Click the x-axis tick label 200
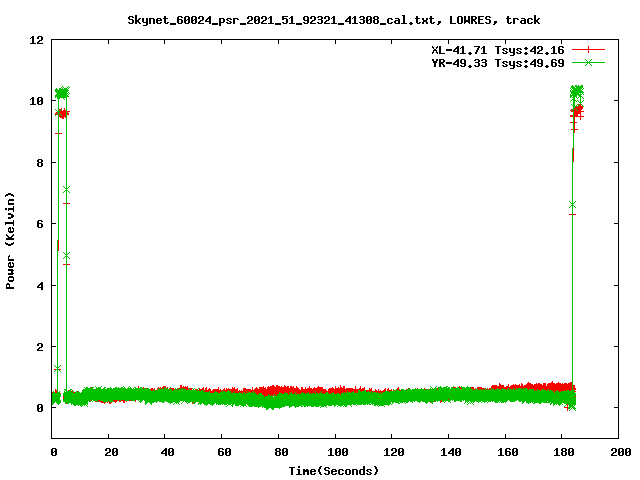Screen dimensions: 640x480 tap(621, 452)
